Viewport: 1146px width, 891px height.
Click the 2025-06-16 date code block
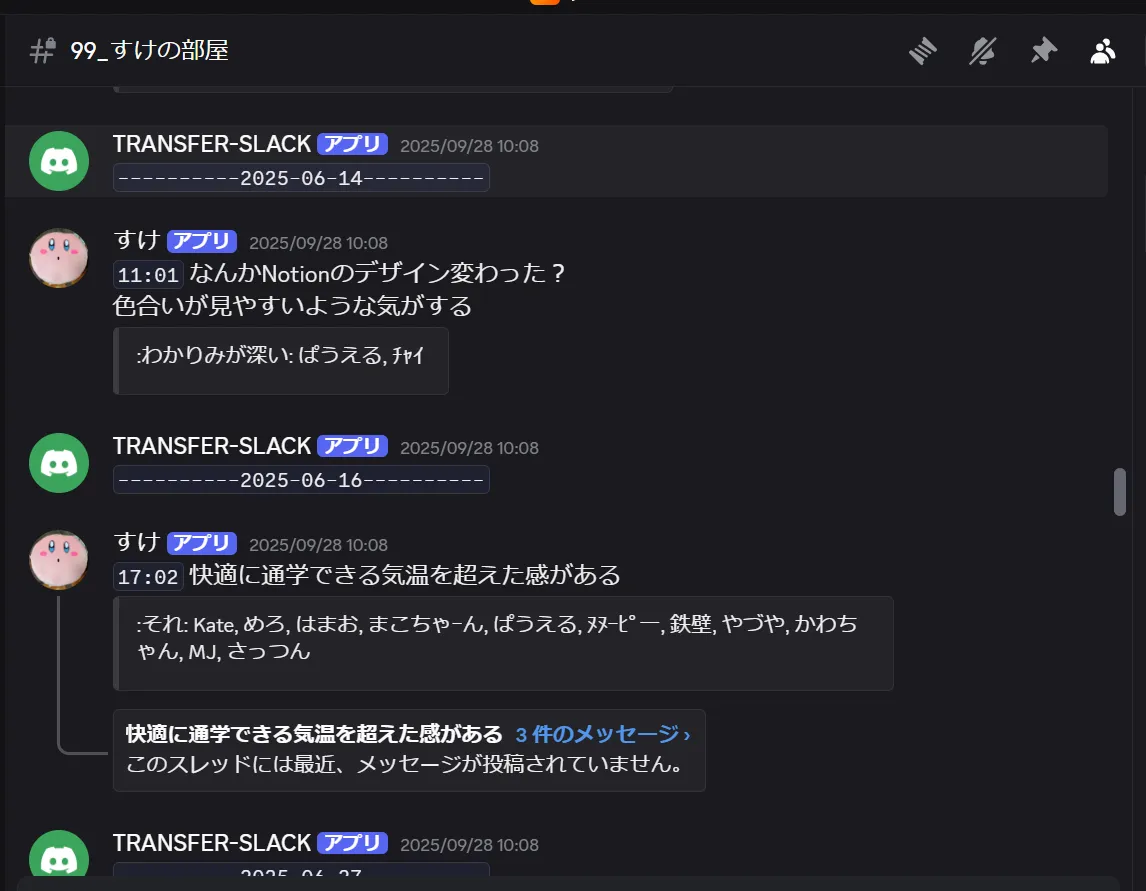pos(301,480)
